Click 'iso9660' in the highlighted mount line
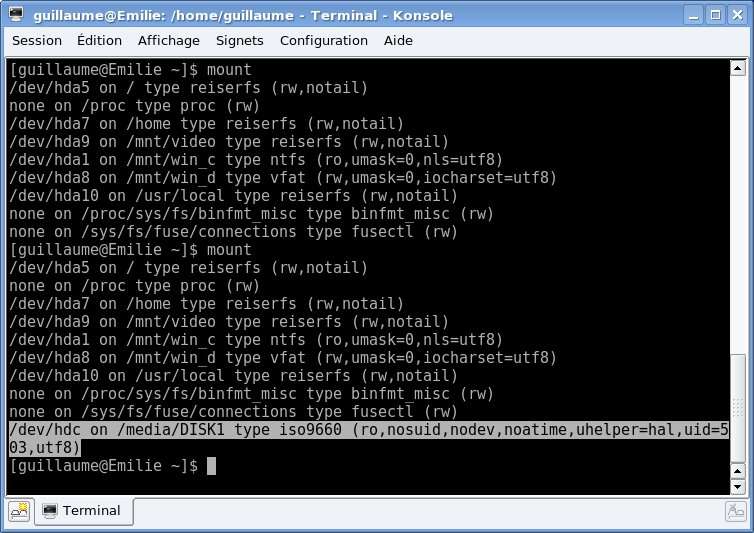754x533 pixels. click(x=310, y=430)
